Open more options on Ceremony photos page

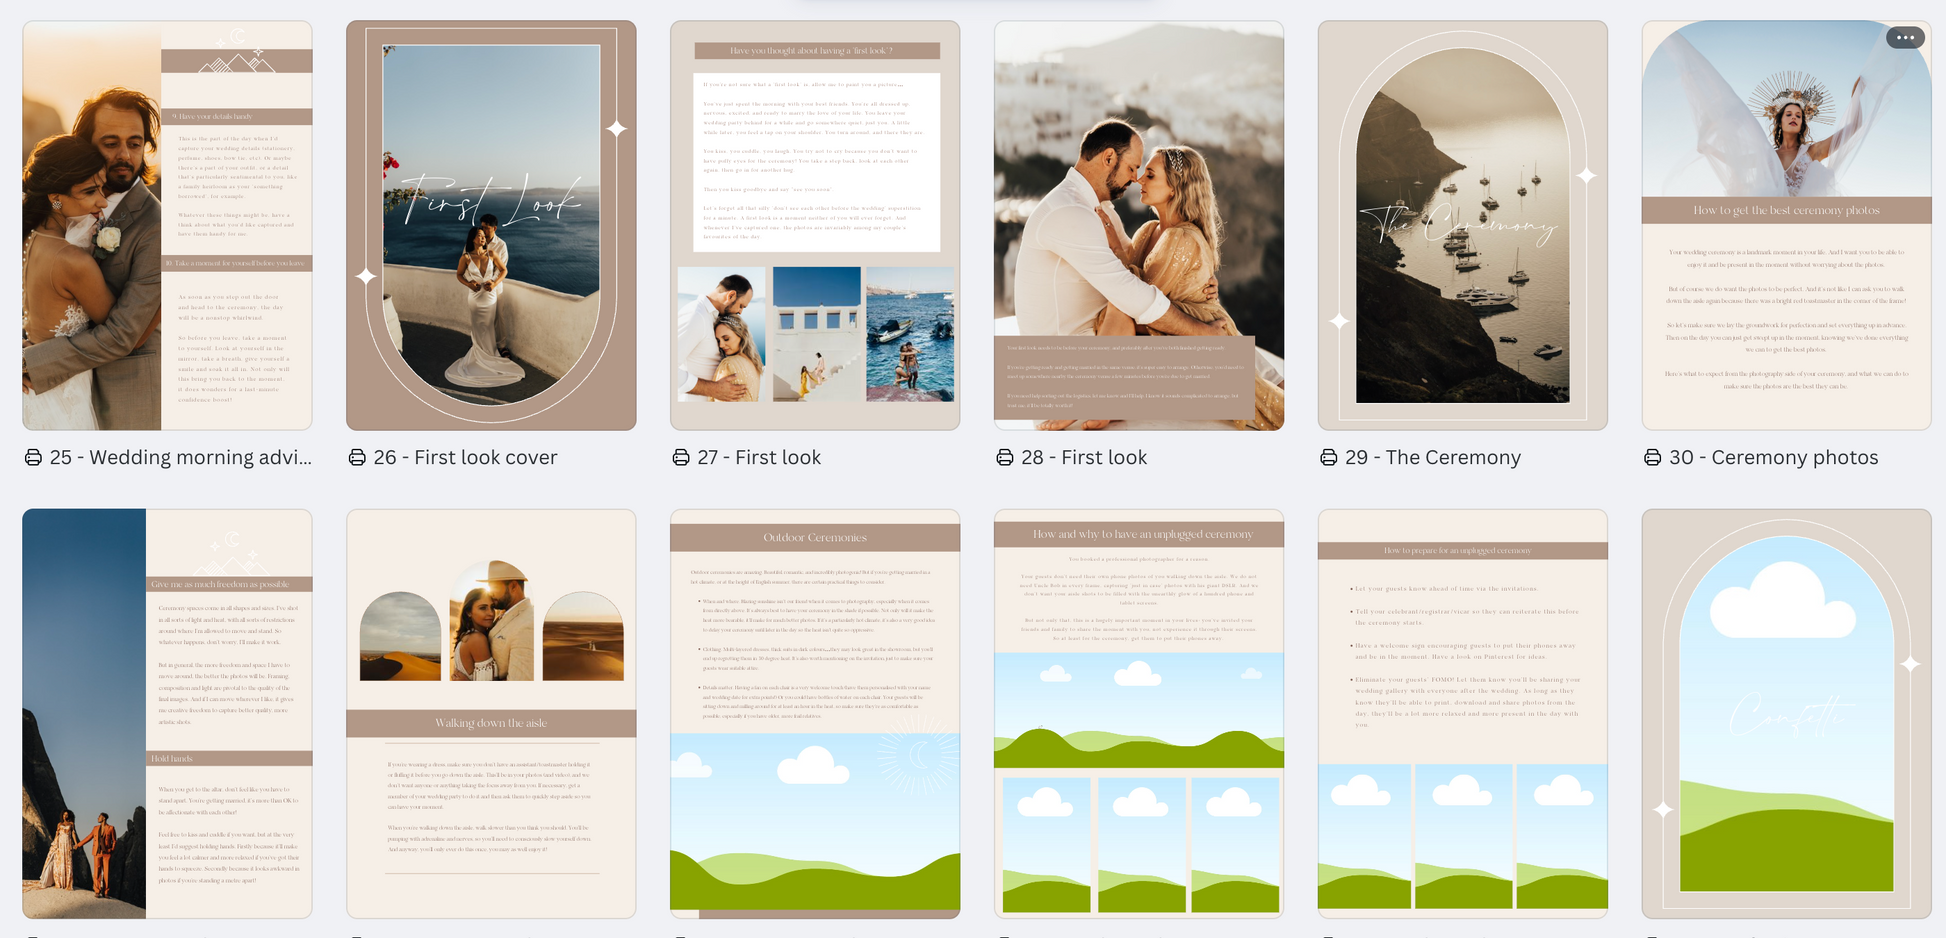click(1904, 38)
